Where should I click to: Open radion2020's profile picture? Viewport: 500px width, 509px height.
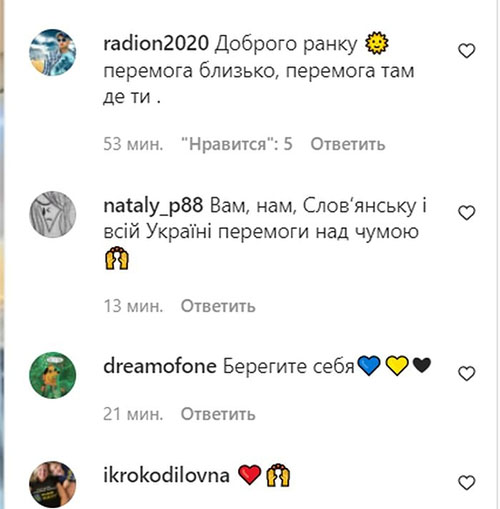[x=53, y=52]
